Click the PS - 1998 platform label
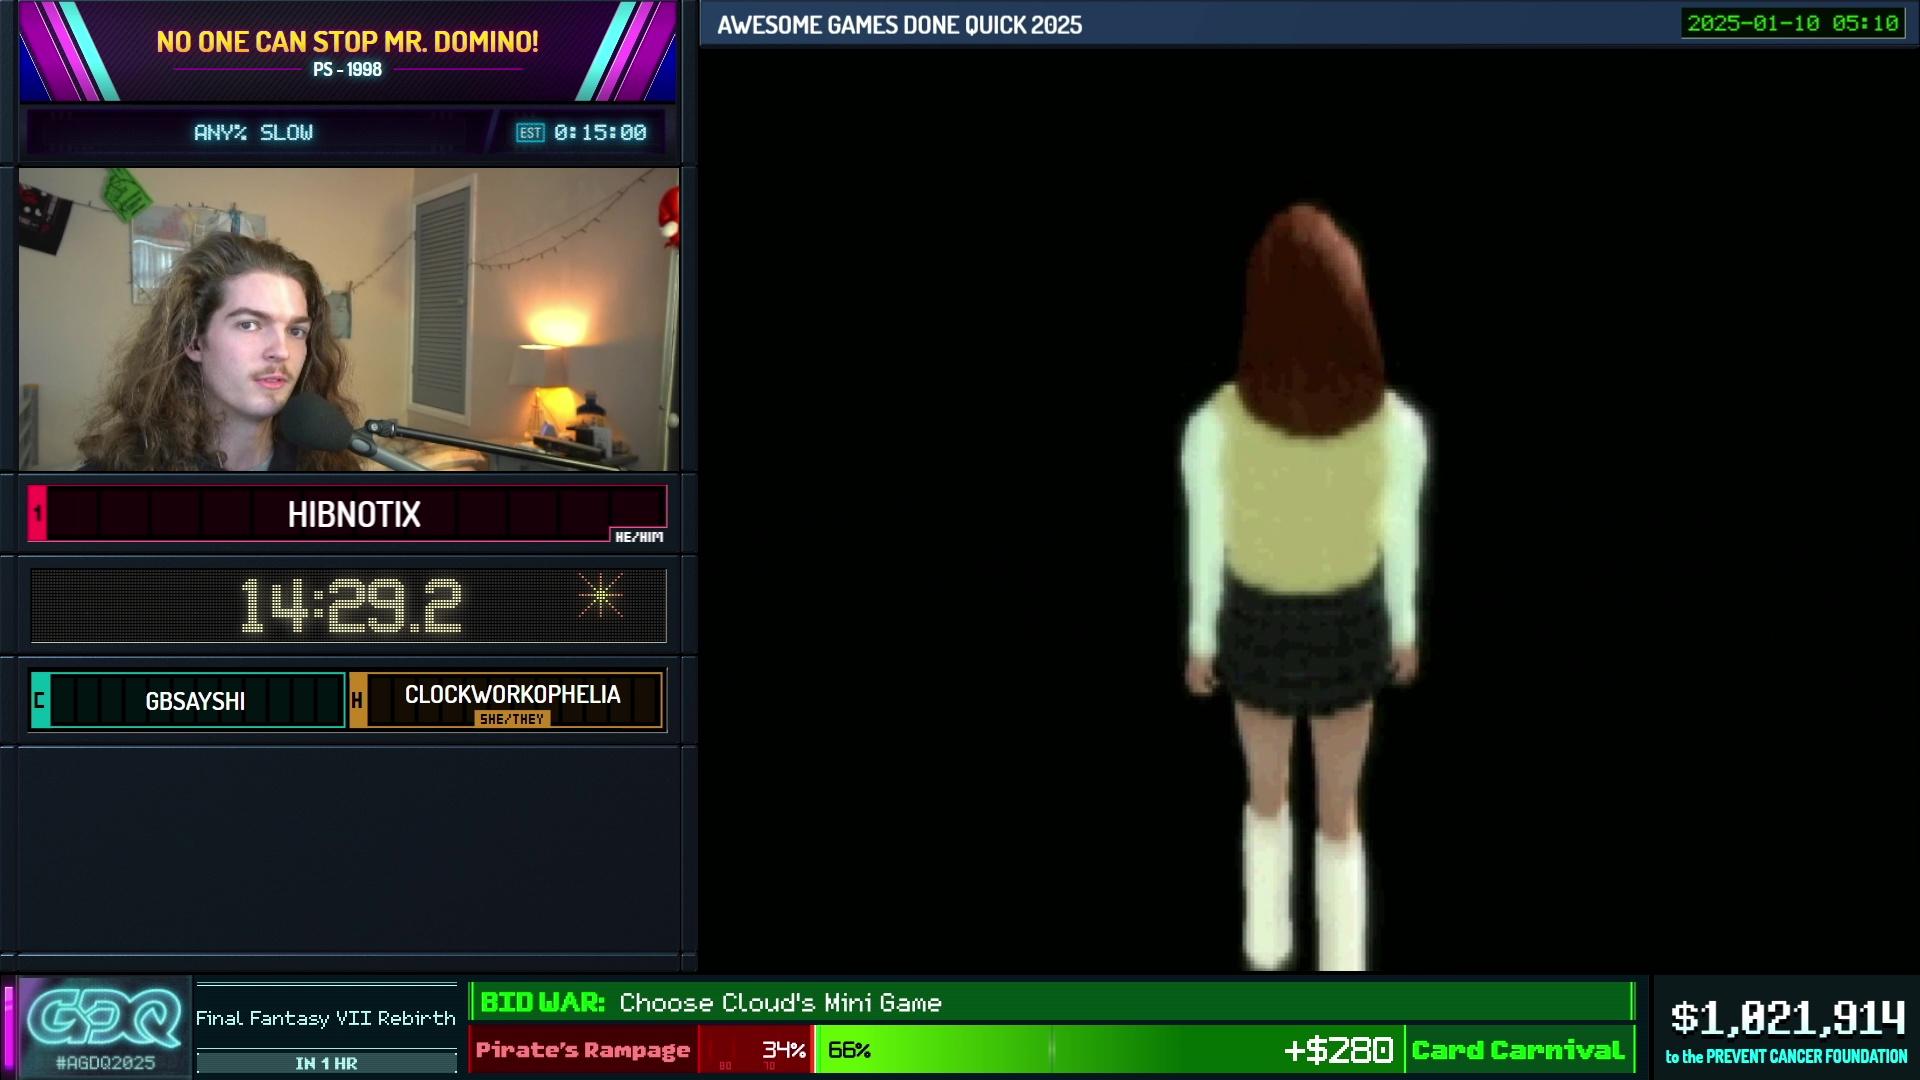This screenshot has height=1080, width=1920. (347, 70)
